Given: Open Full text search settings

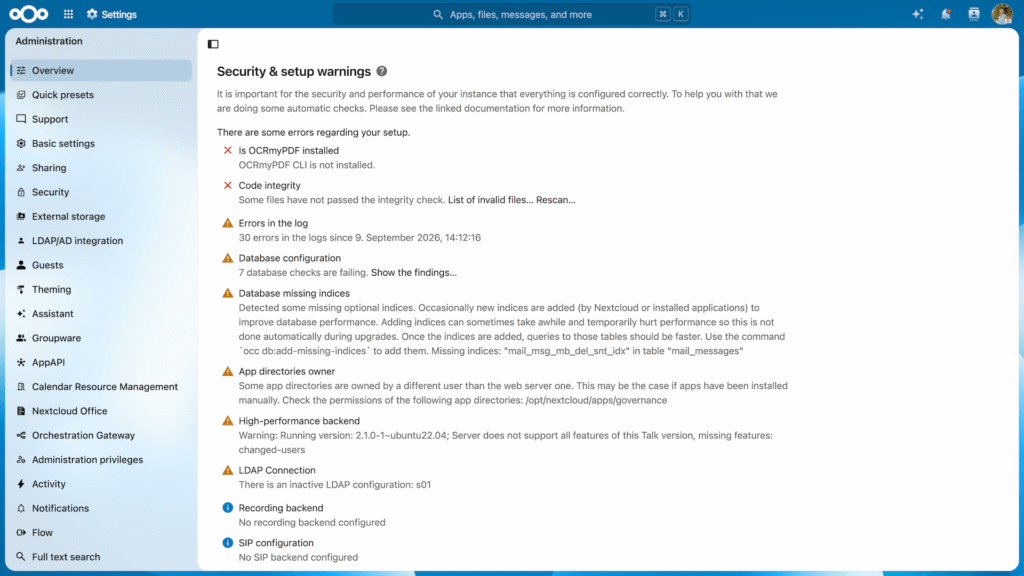Looking at the screenshot, I should pos(101,557).
